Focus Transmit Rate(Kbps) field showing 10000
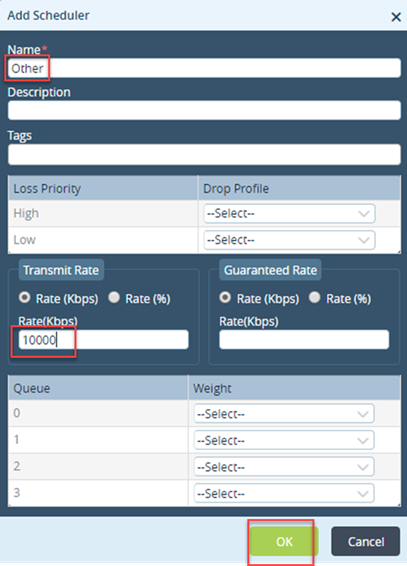 [x=104, y=340]
